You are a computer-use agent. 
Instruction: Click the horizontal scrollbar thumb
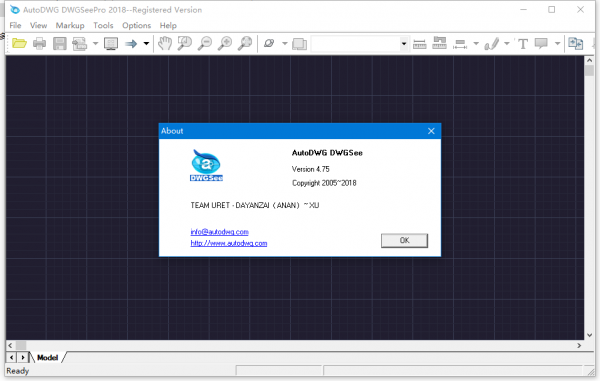(x=21, y=345)
